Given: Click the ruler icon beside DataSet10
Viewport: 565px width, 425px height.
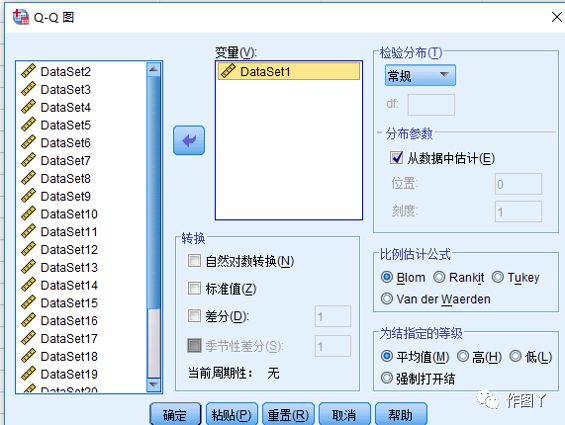Looking at the screenshot, I should 28,213.
